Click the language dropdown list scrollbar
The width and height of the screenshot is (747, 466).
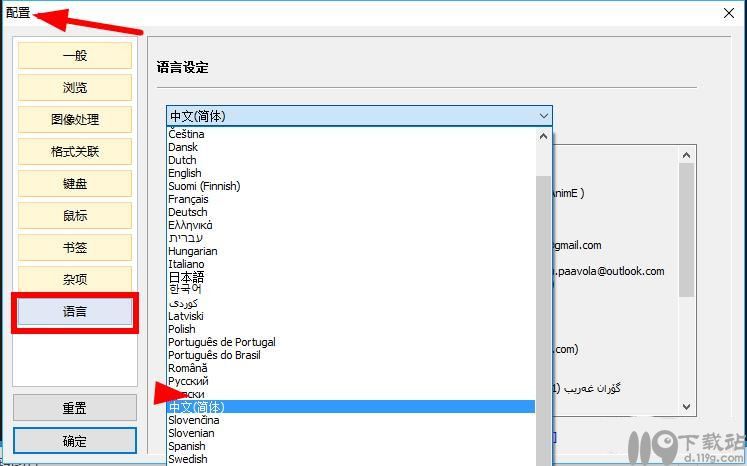point(544,300)
